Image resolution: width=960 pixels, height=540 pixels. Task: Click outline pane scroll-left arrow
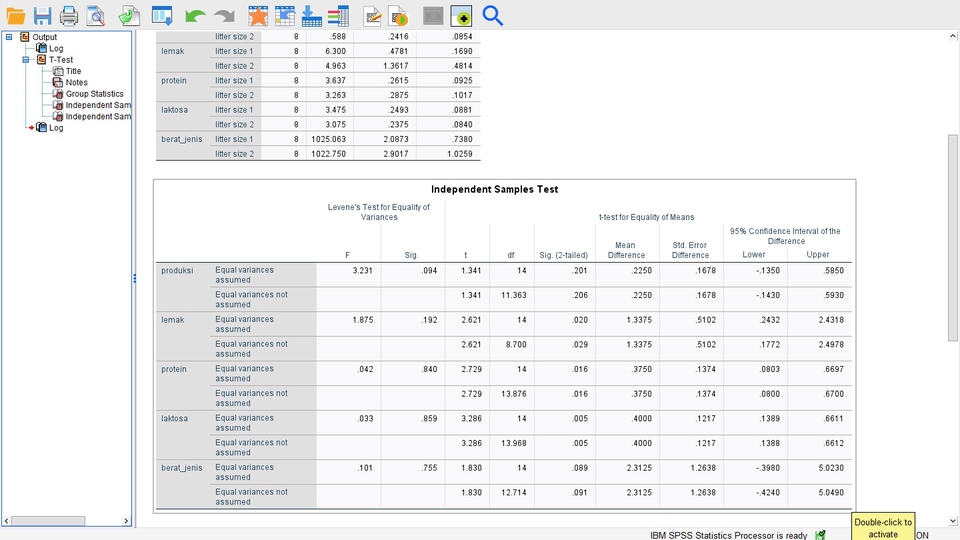coord(6,521)
